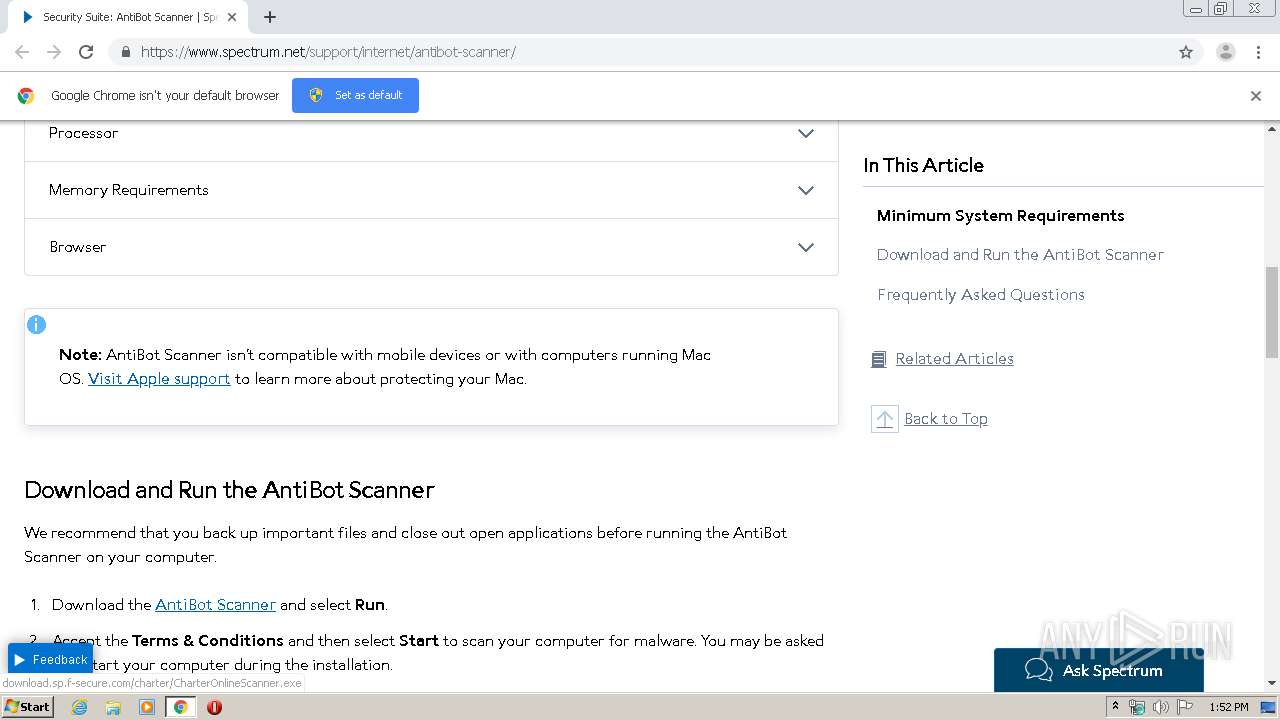Viewport: 1280px width, 720px height.
Task: Click the padlock site info icon
Action: (125, 52)
